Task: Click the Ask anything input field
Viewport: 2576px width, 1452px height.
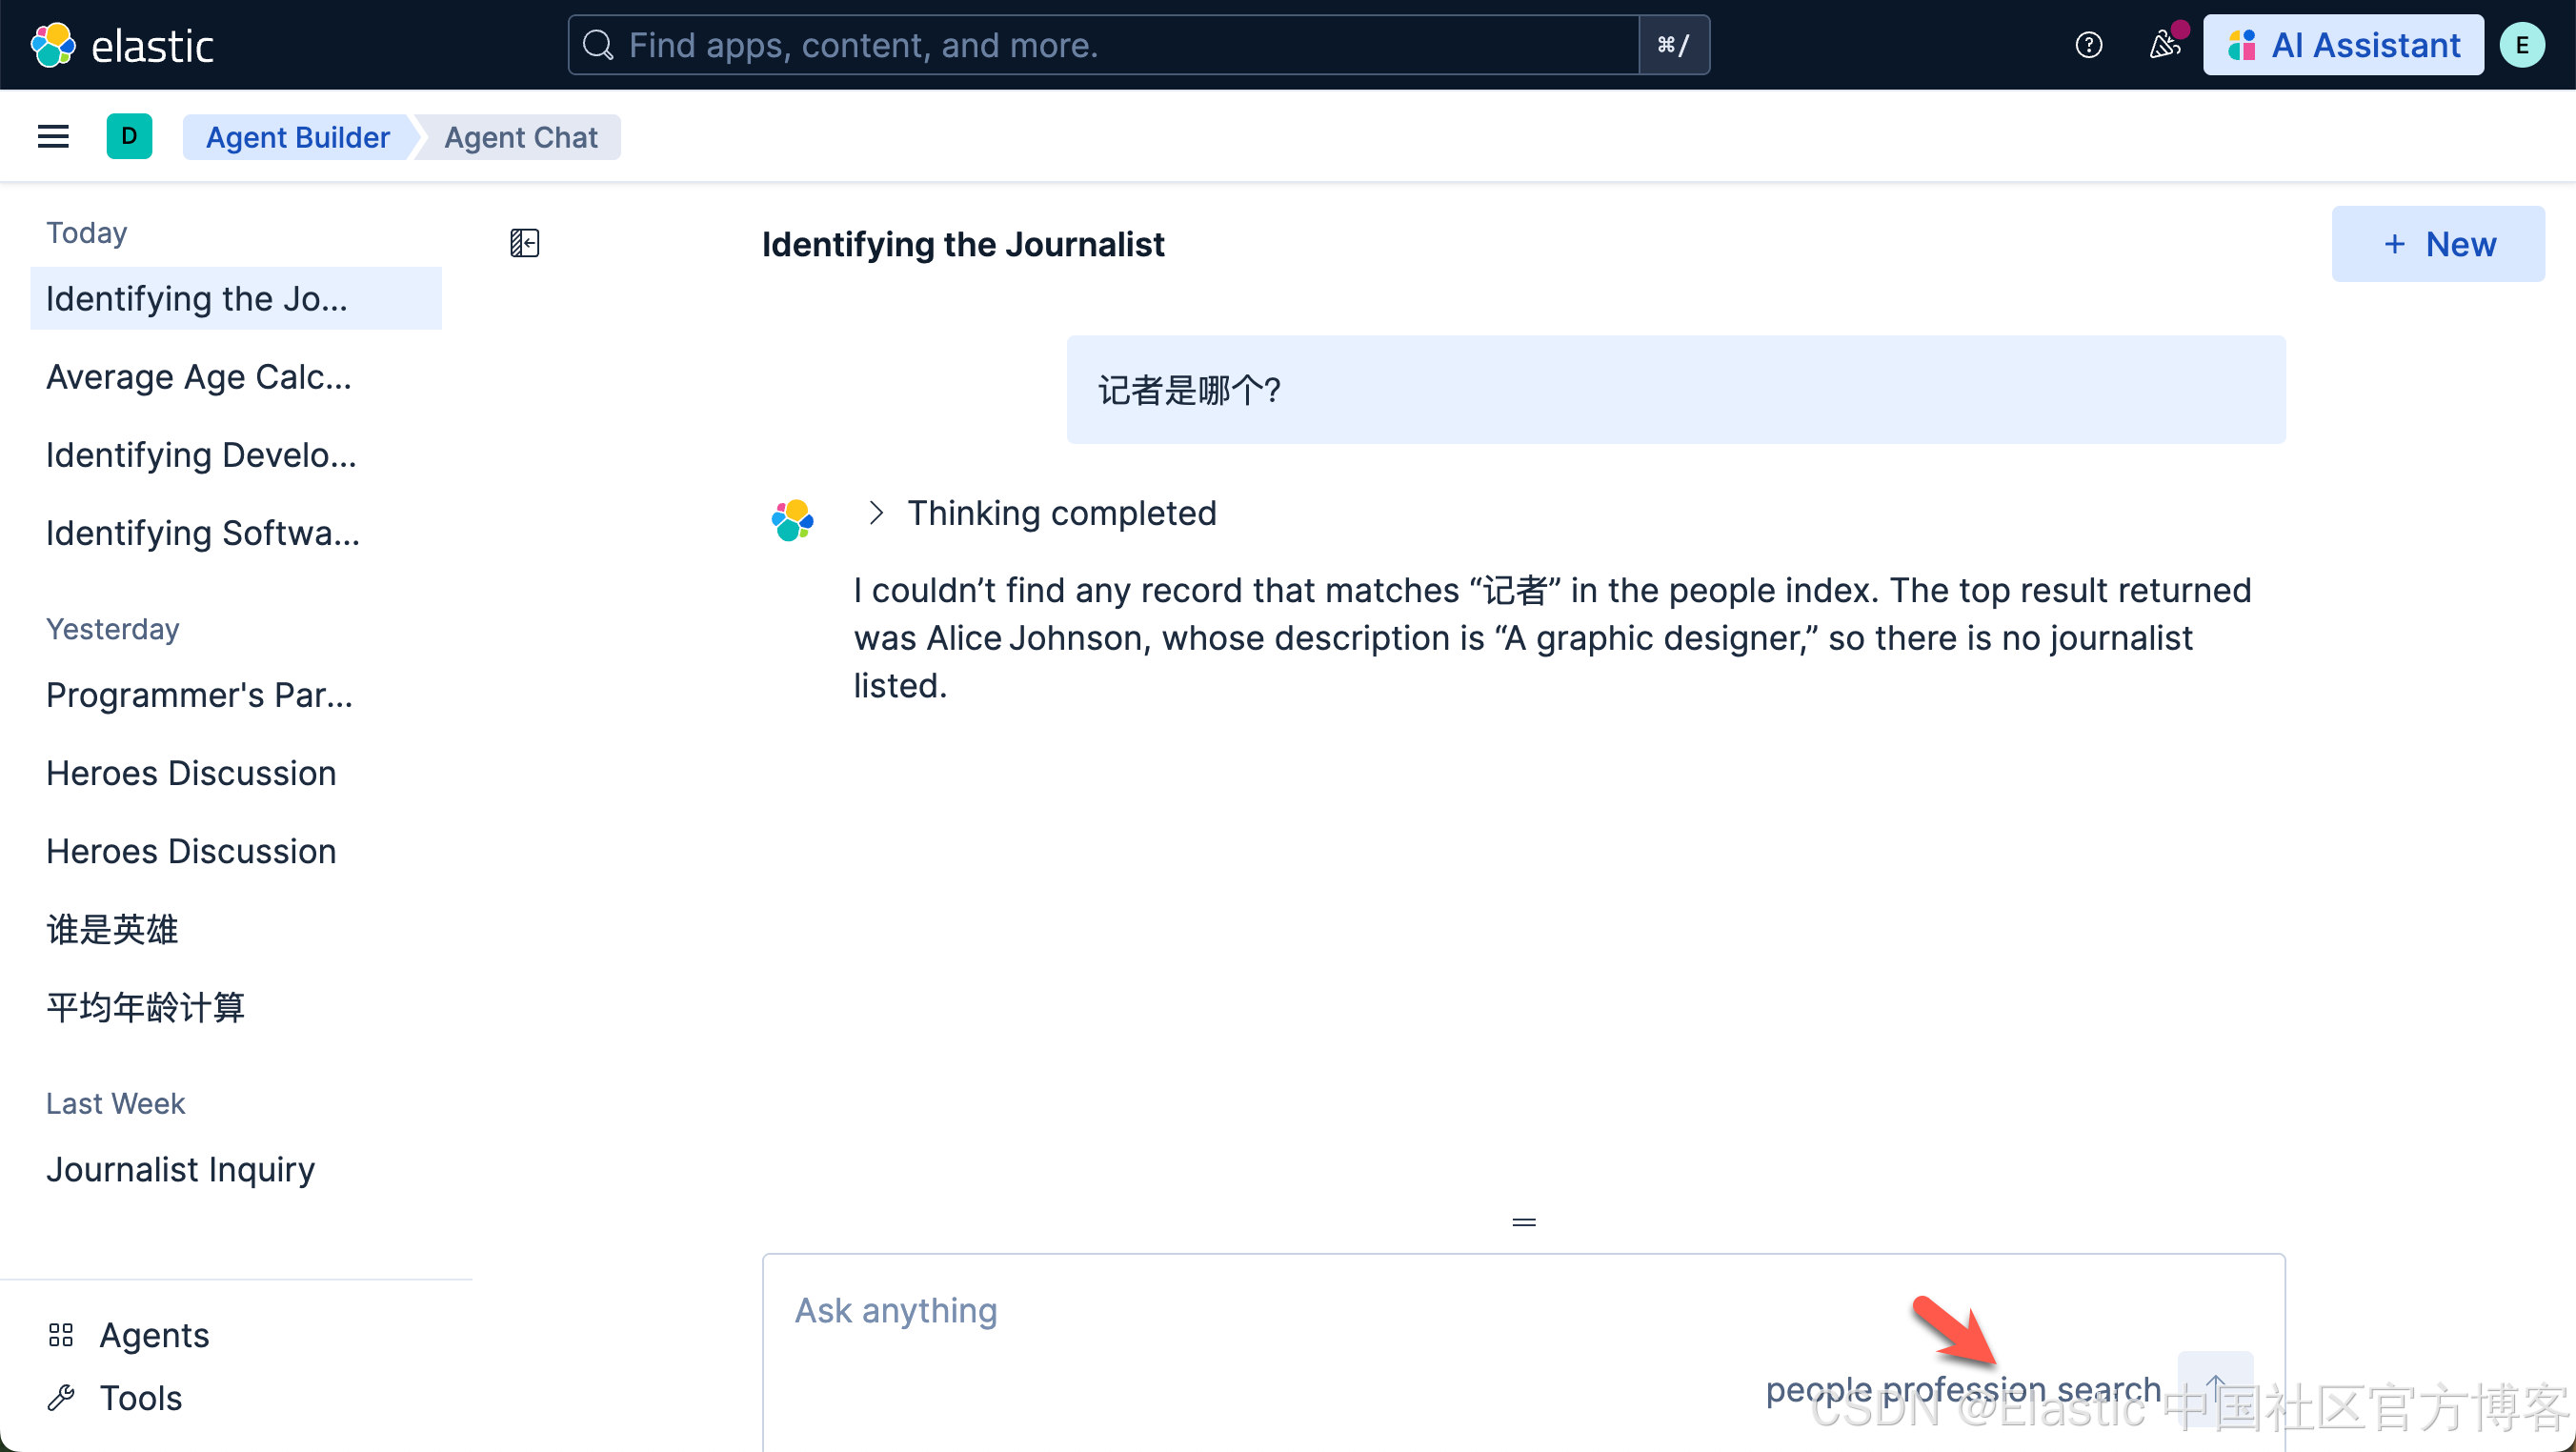Action: pos(1300,1310)
